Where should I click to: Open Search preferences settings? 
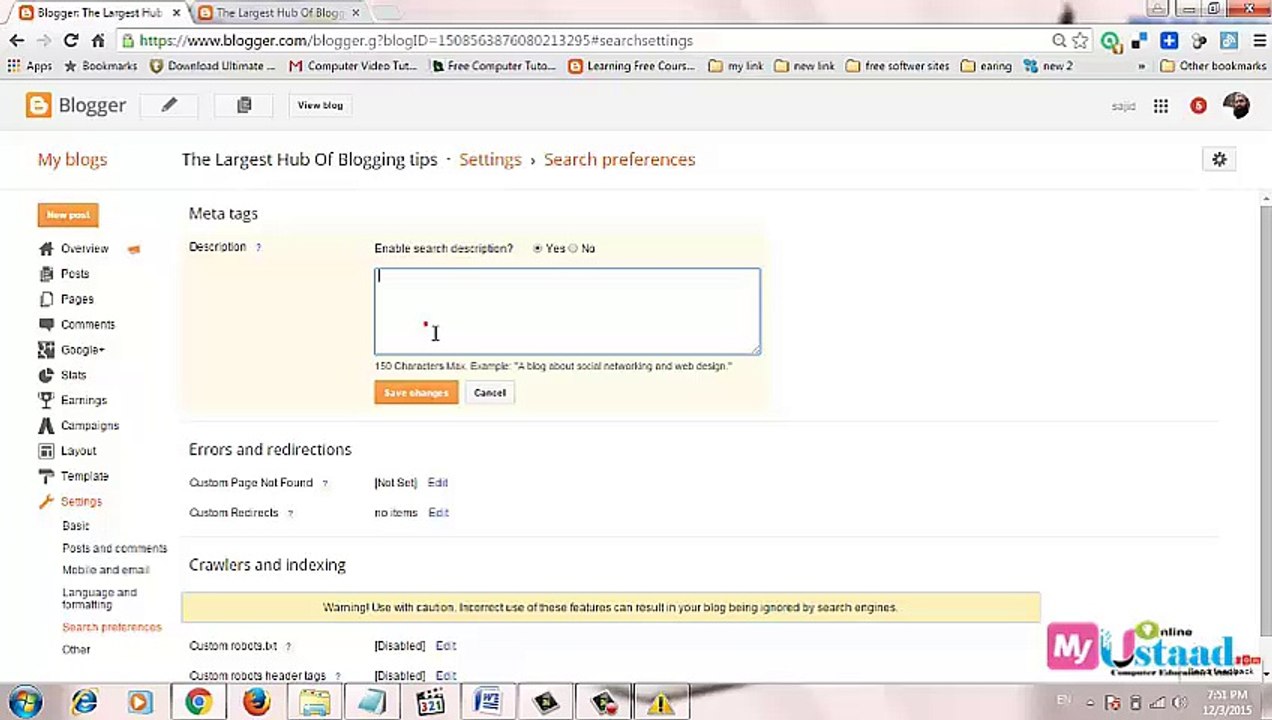pyautogui.click(x=112, y=627)
